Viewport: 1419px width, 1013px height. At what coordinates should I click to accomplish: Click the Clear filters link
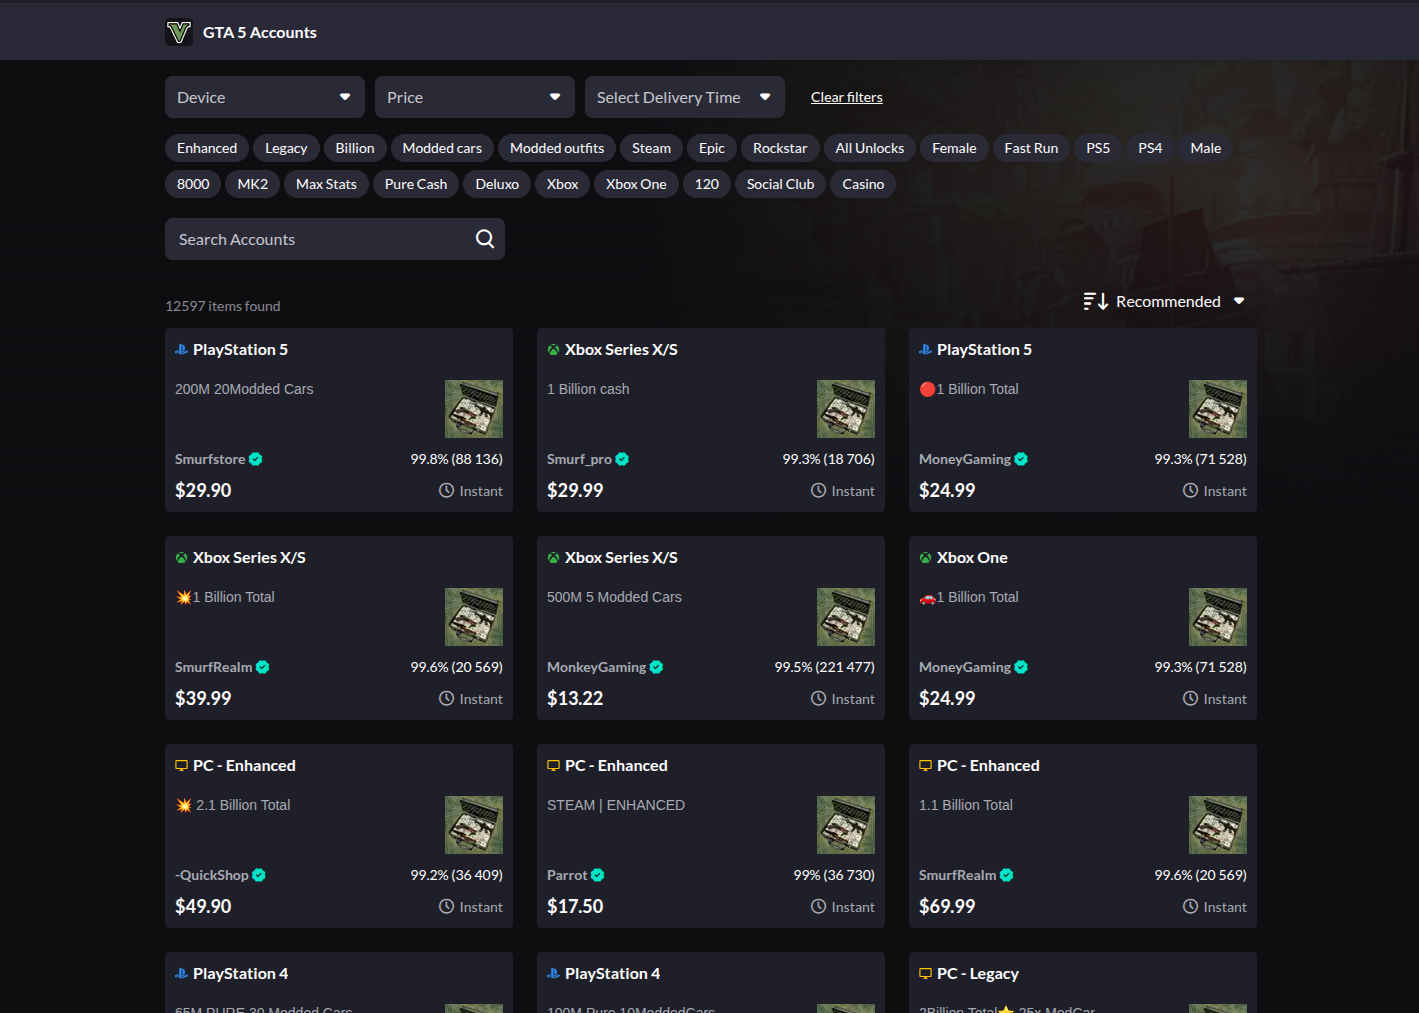(x=846, y=97)
